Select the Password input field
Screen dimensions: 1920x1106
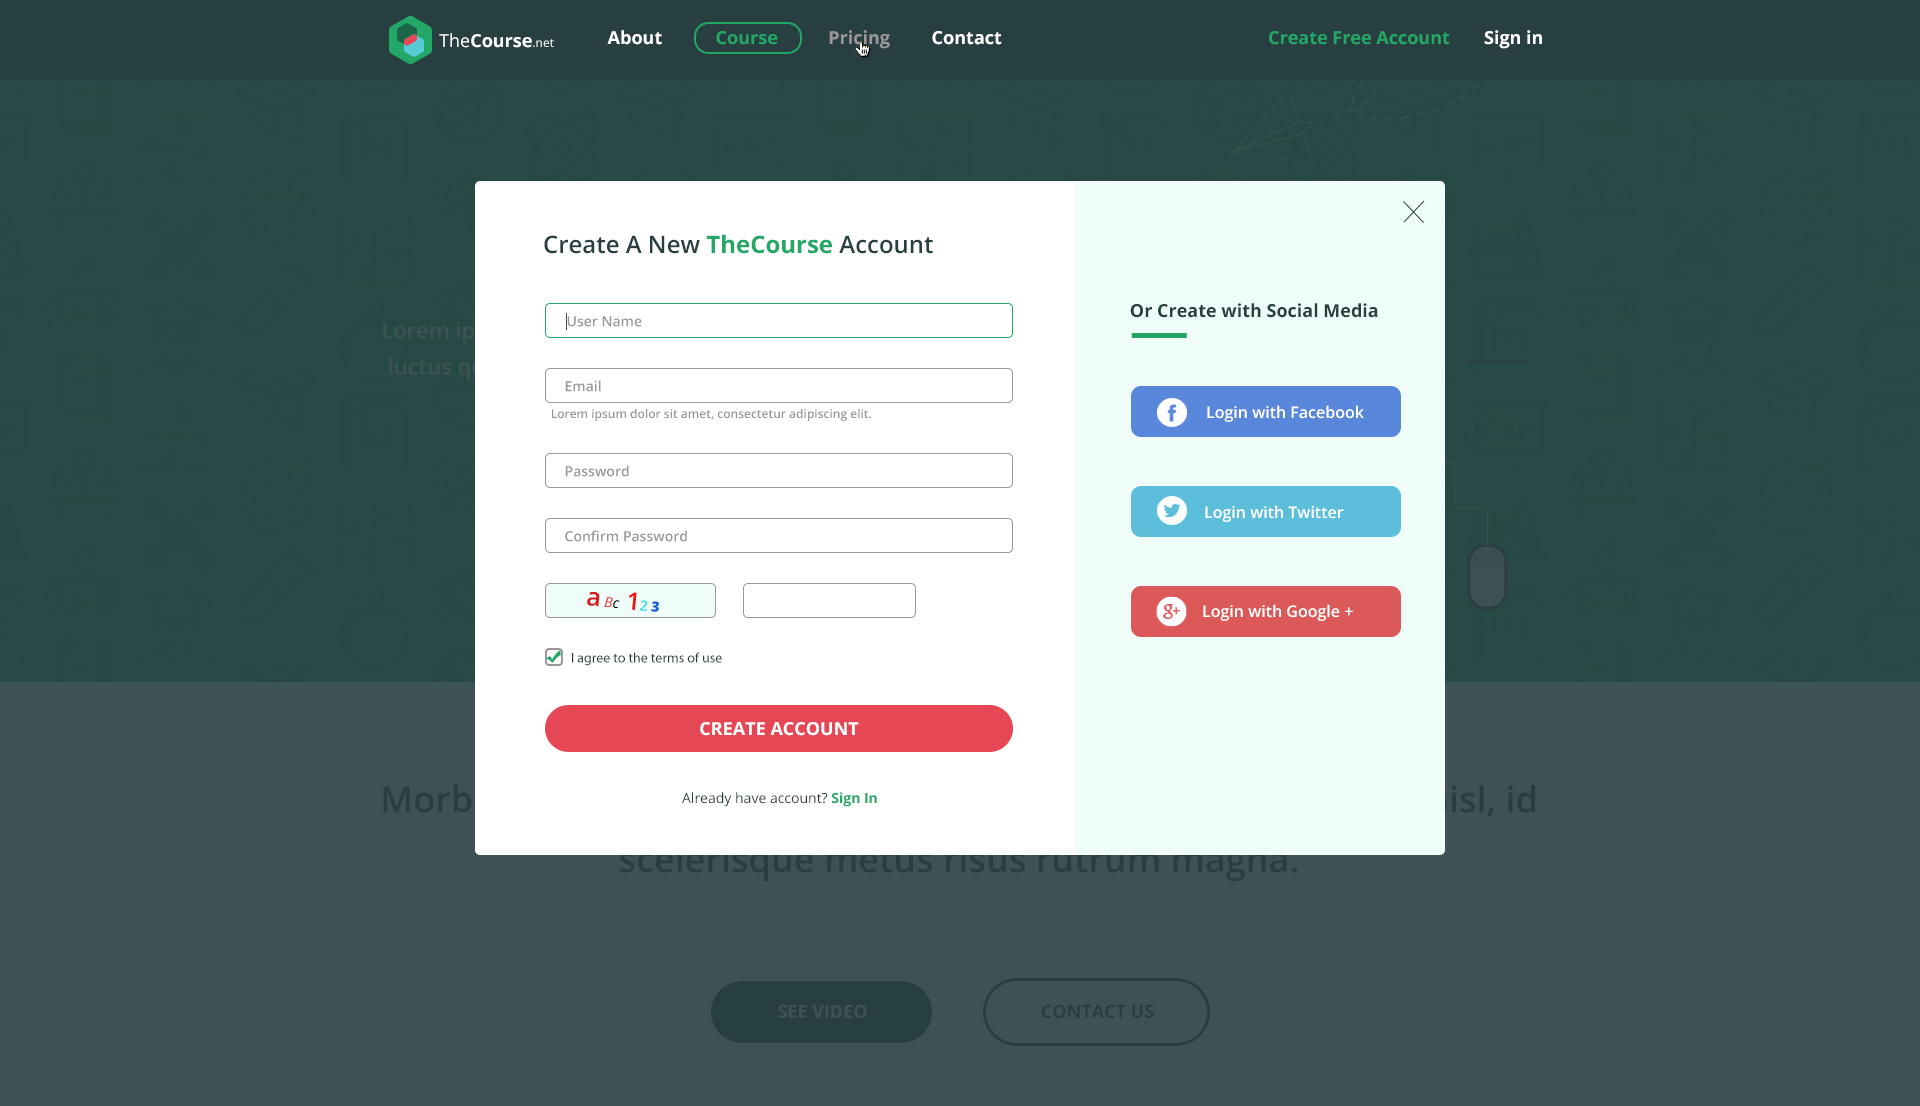click(x=779, y=471)
